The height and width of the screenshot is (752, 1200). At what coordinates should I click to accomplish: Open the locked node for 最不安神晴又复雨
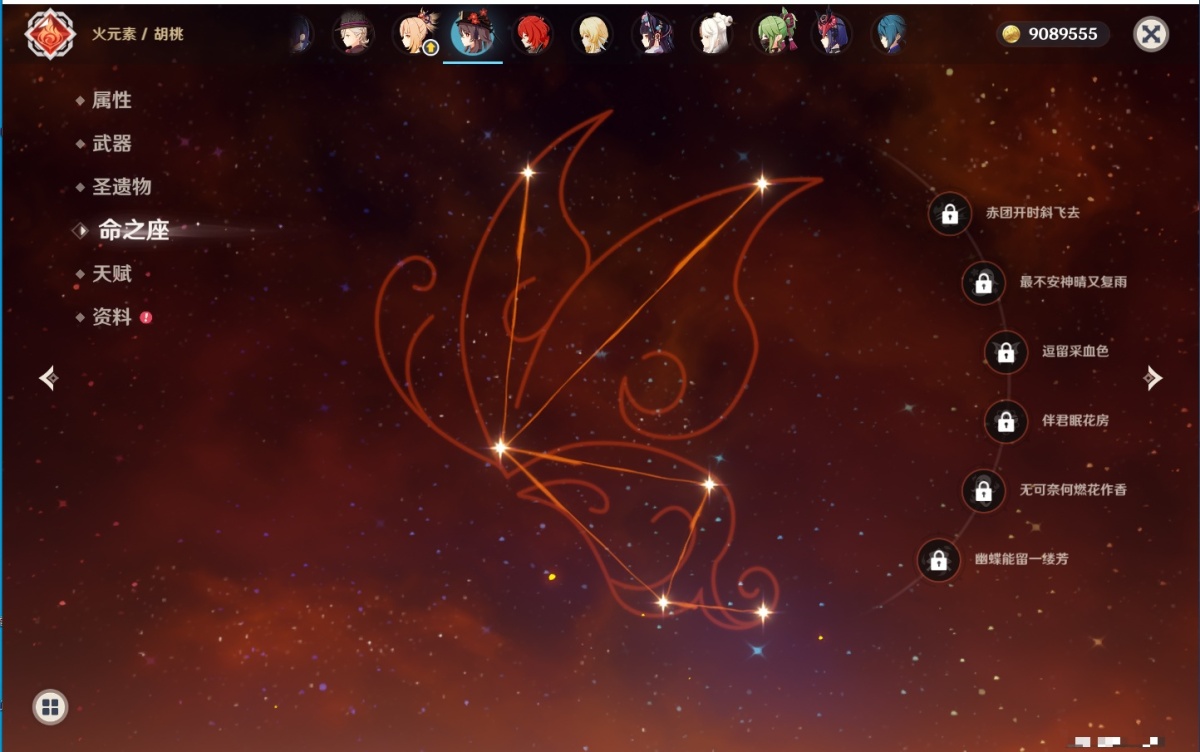pos(983,283)
